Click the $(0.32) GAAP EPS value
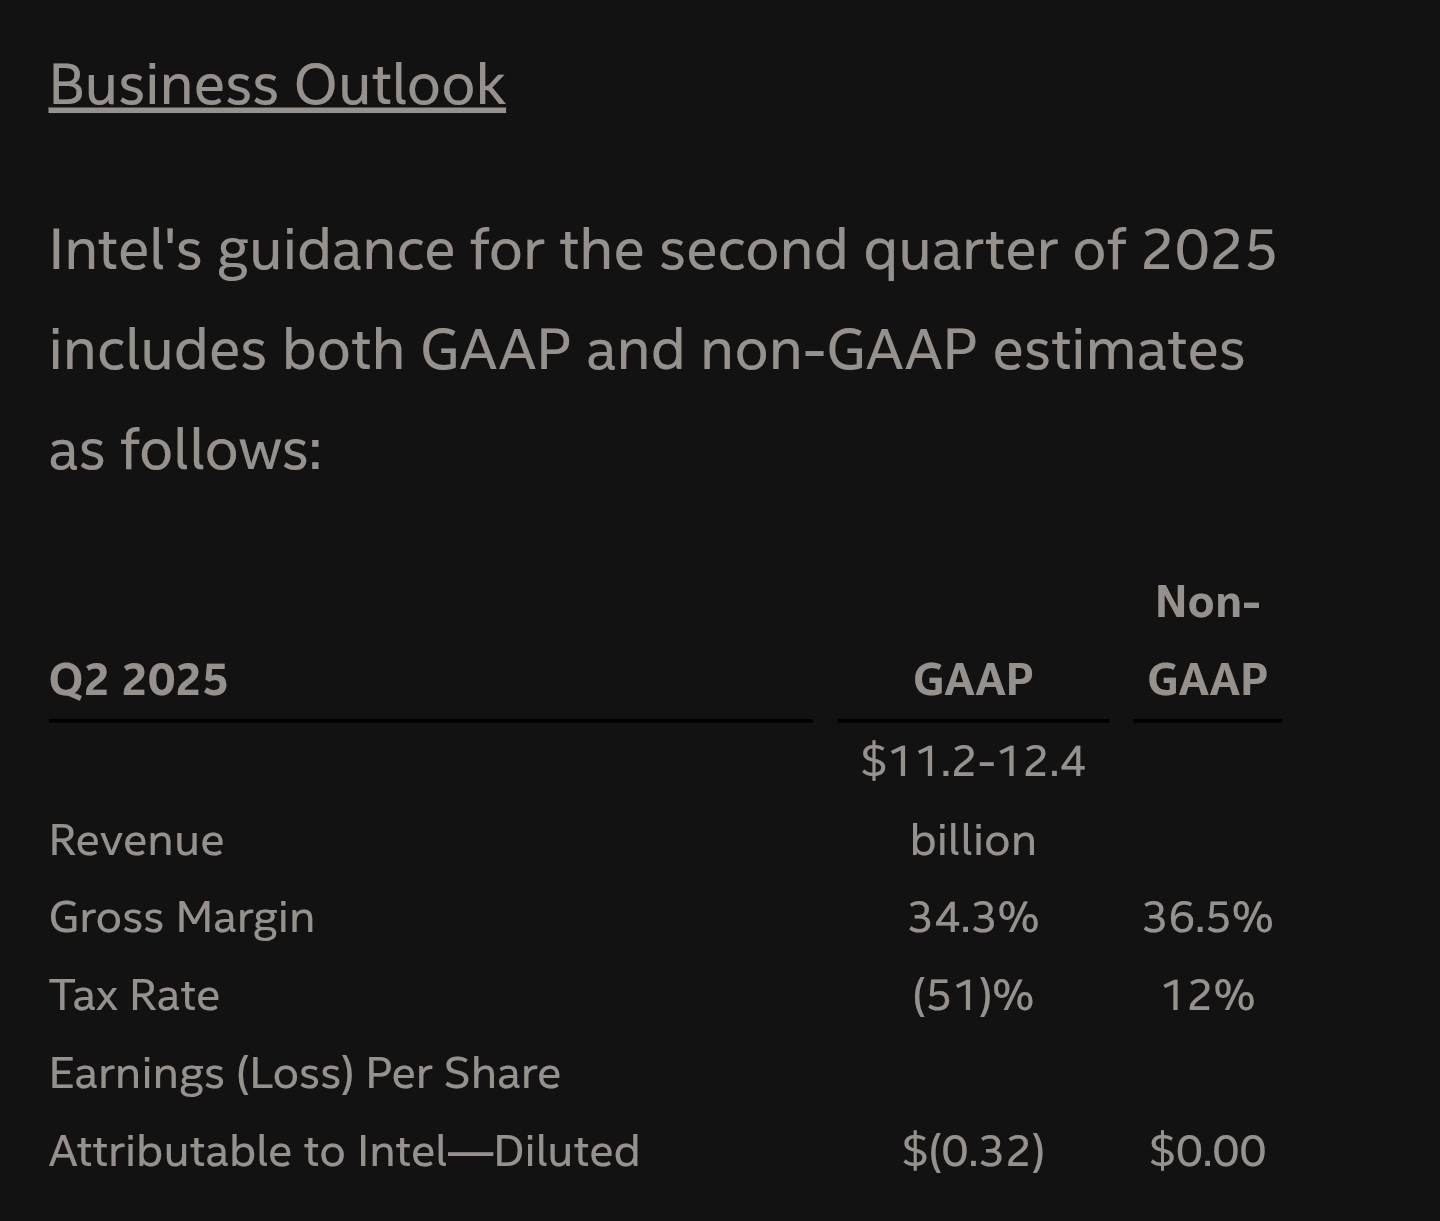Image resolution: width=1440 pixels, height=1221 pixels. pyautogui.click(x=973, y=1151)
